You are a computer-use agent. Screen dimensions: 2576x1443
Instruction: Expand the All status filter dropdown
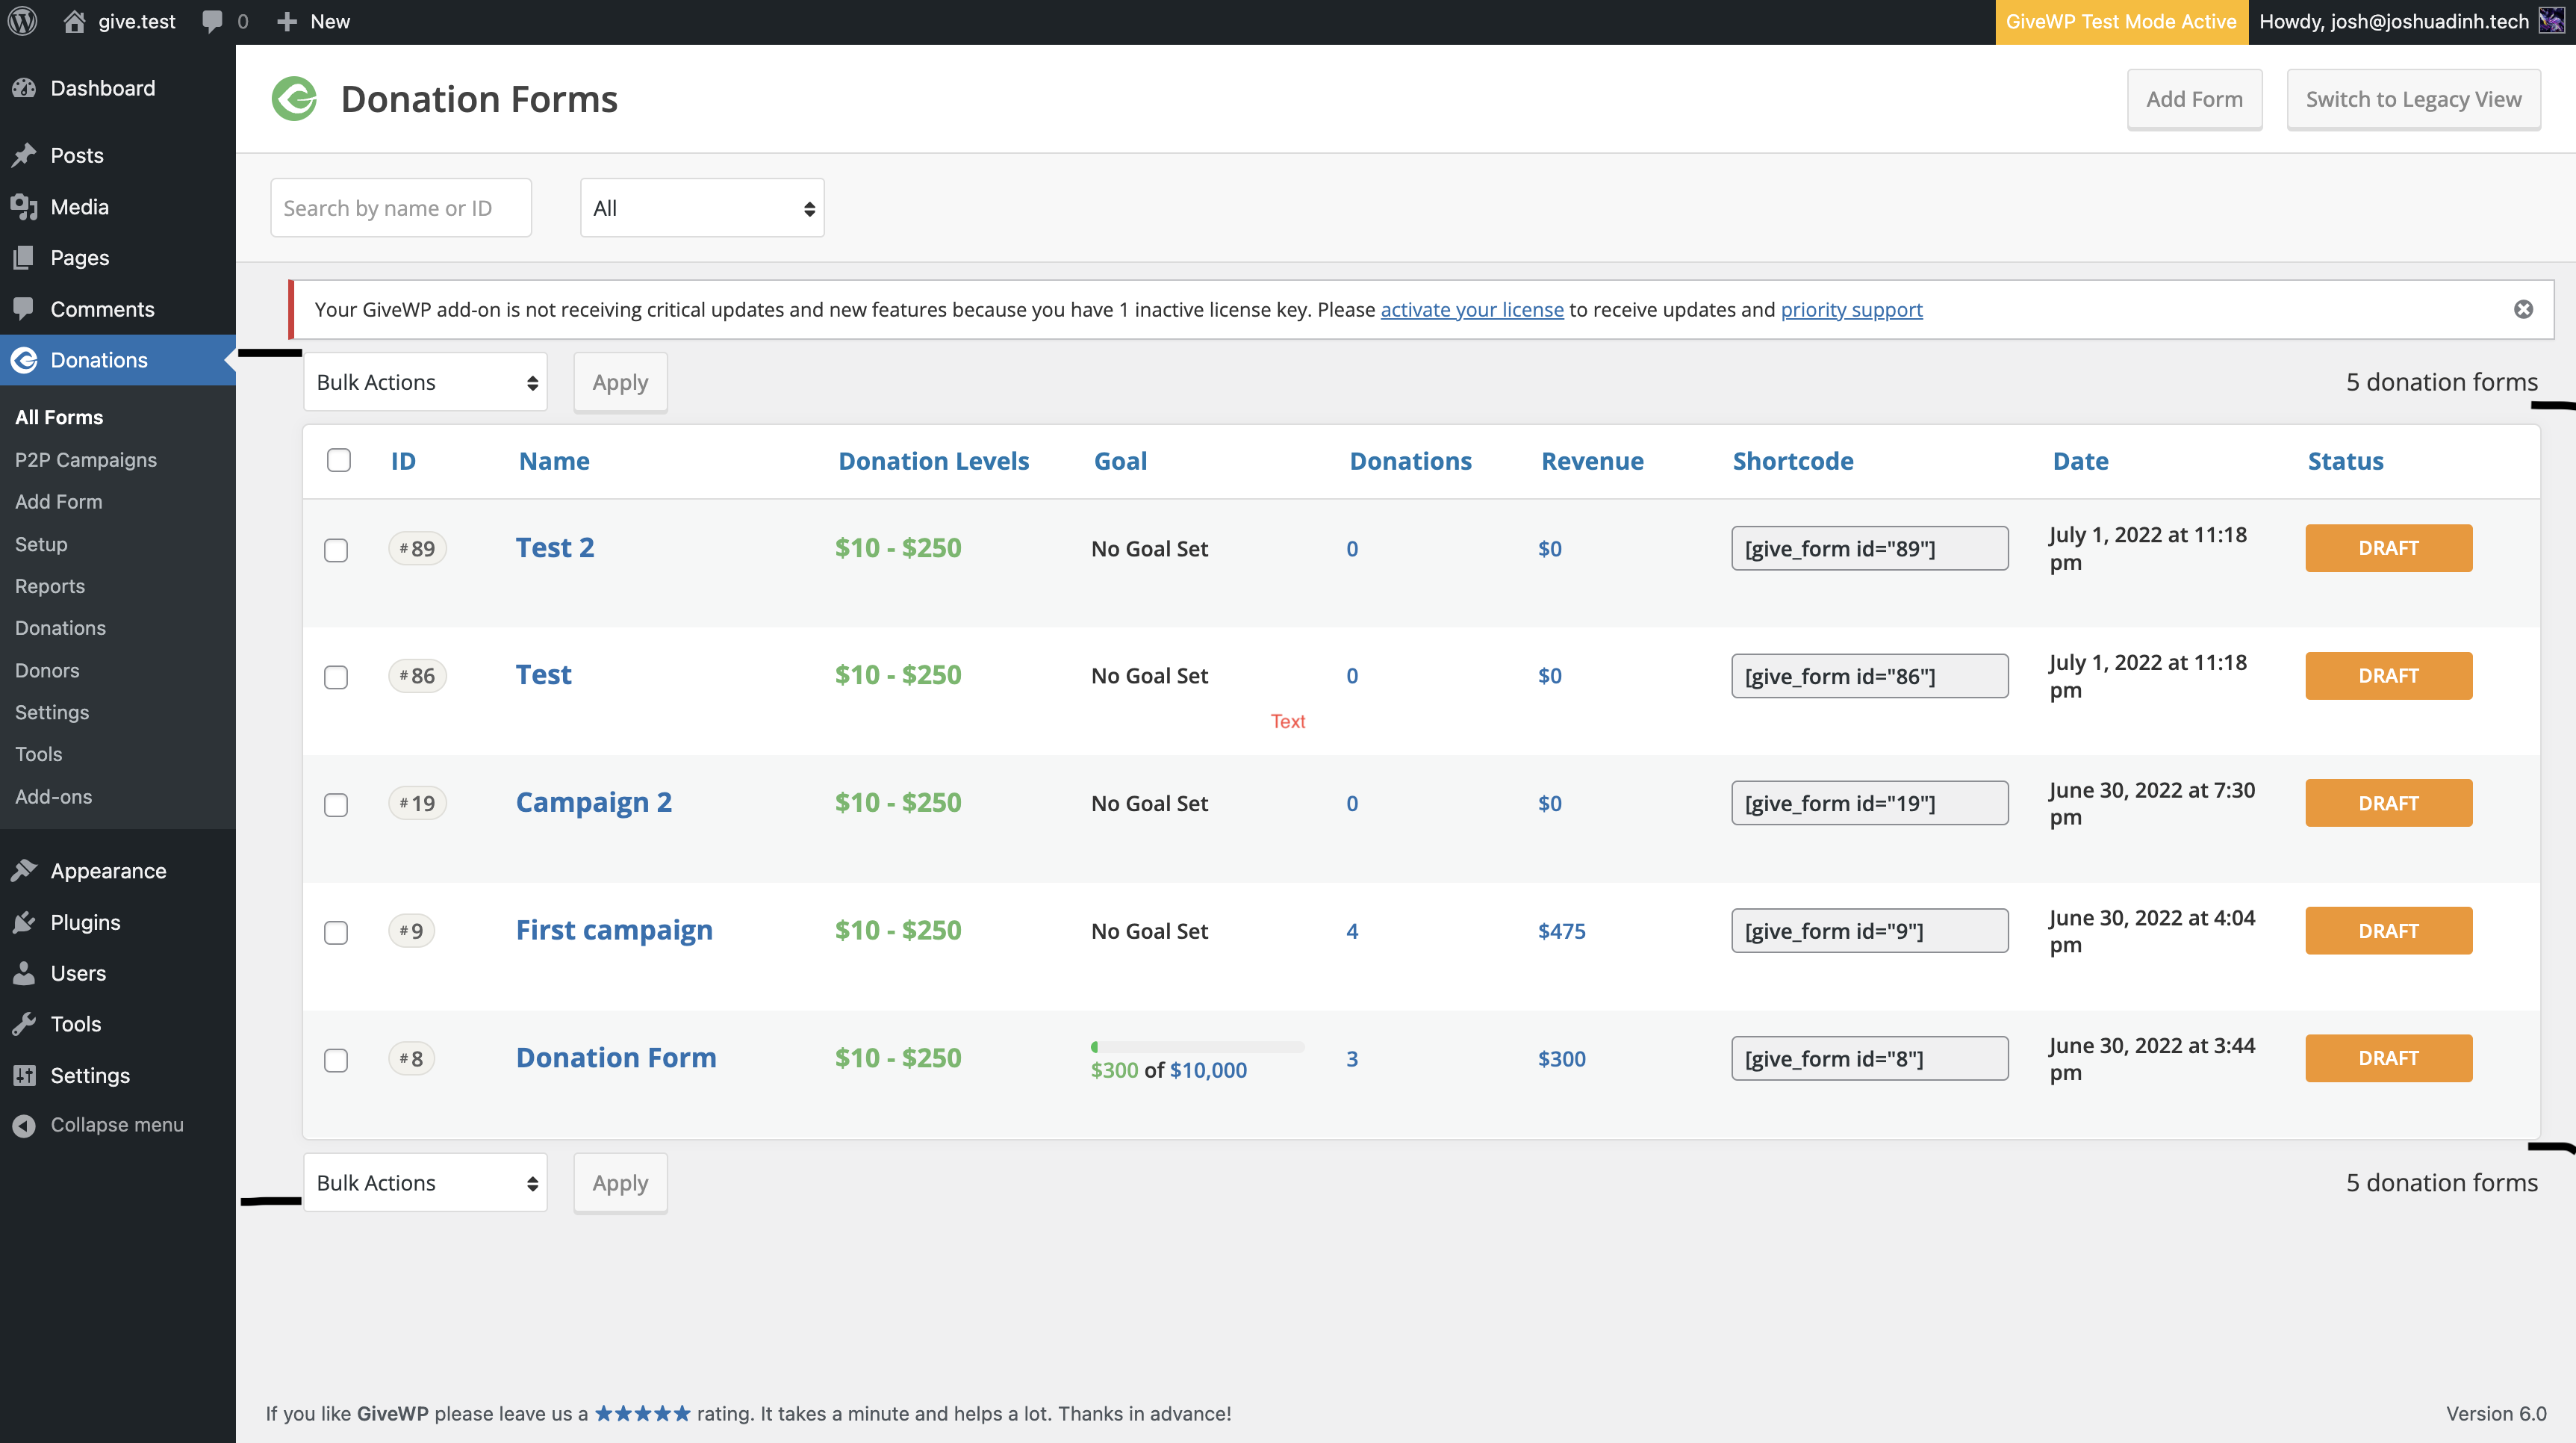(702, 208)
